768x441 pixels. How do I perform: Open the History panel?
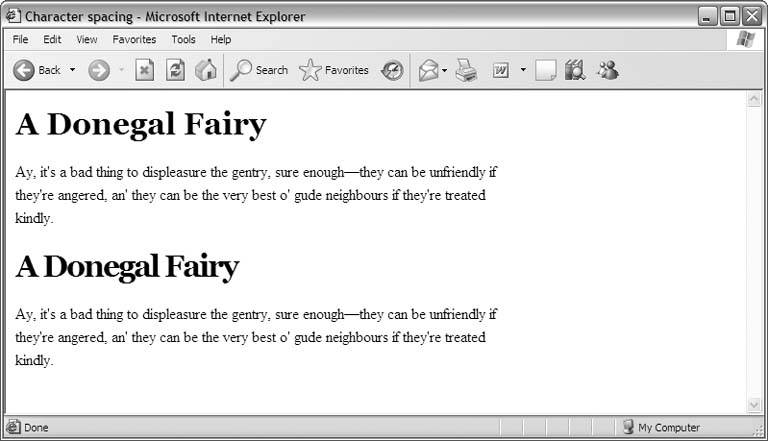pos(393,70)
